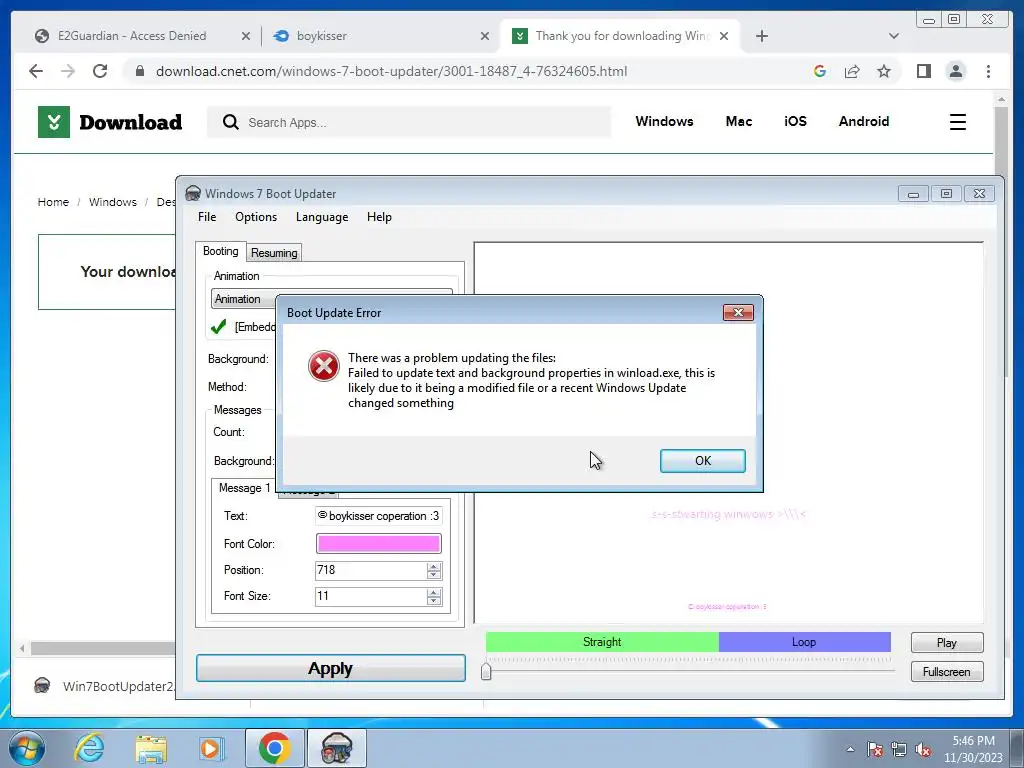Go back in Chrome
Image resolution: width=1024 pixels, height=768 pixels.
pos(36,71)
